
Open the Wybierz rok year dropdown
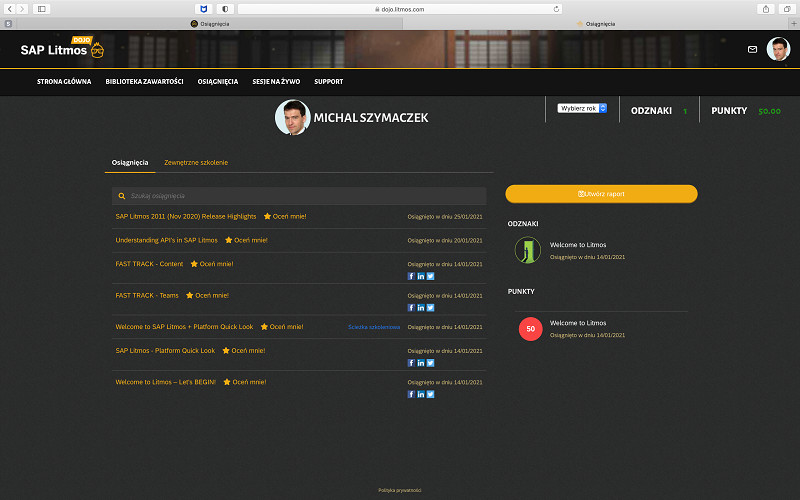click(582, 108)
